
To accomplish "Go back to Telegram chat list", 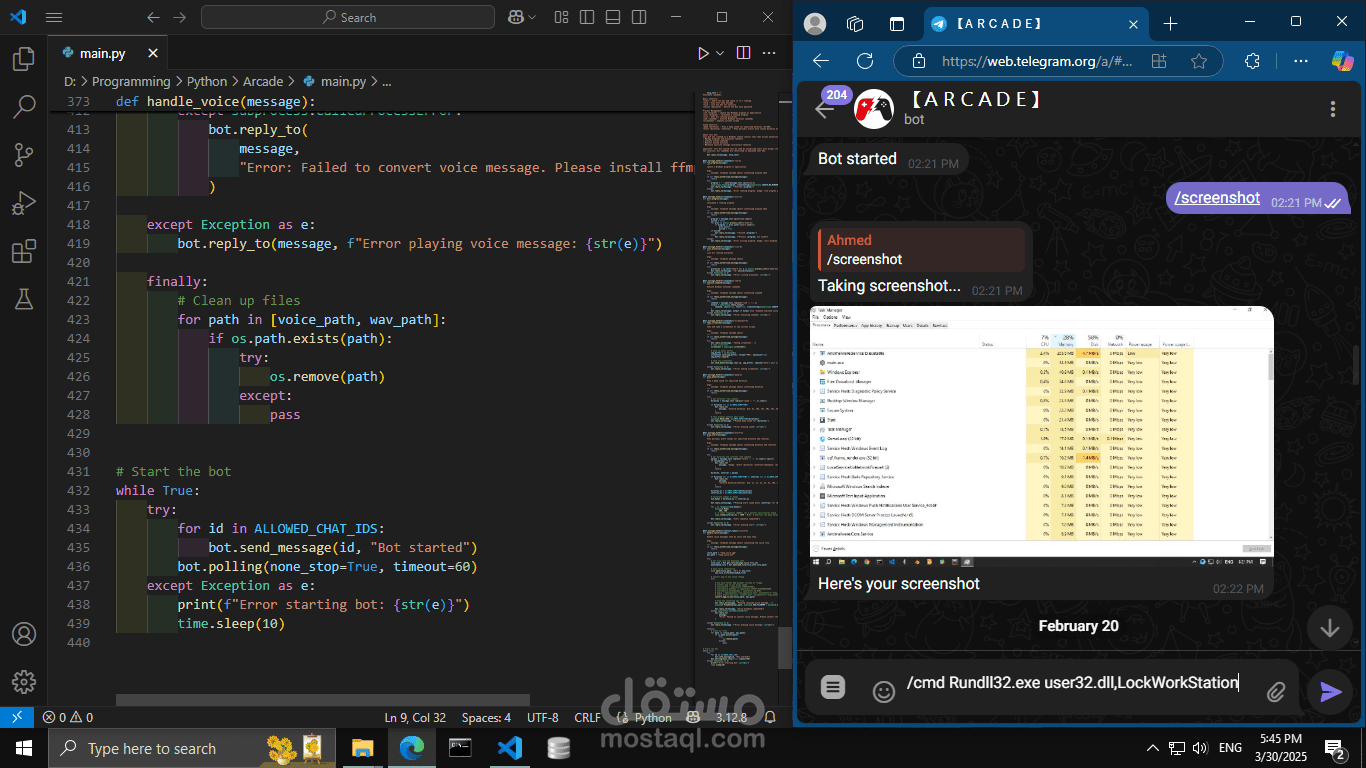I will coord(825,110).
